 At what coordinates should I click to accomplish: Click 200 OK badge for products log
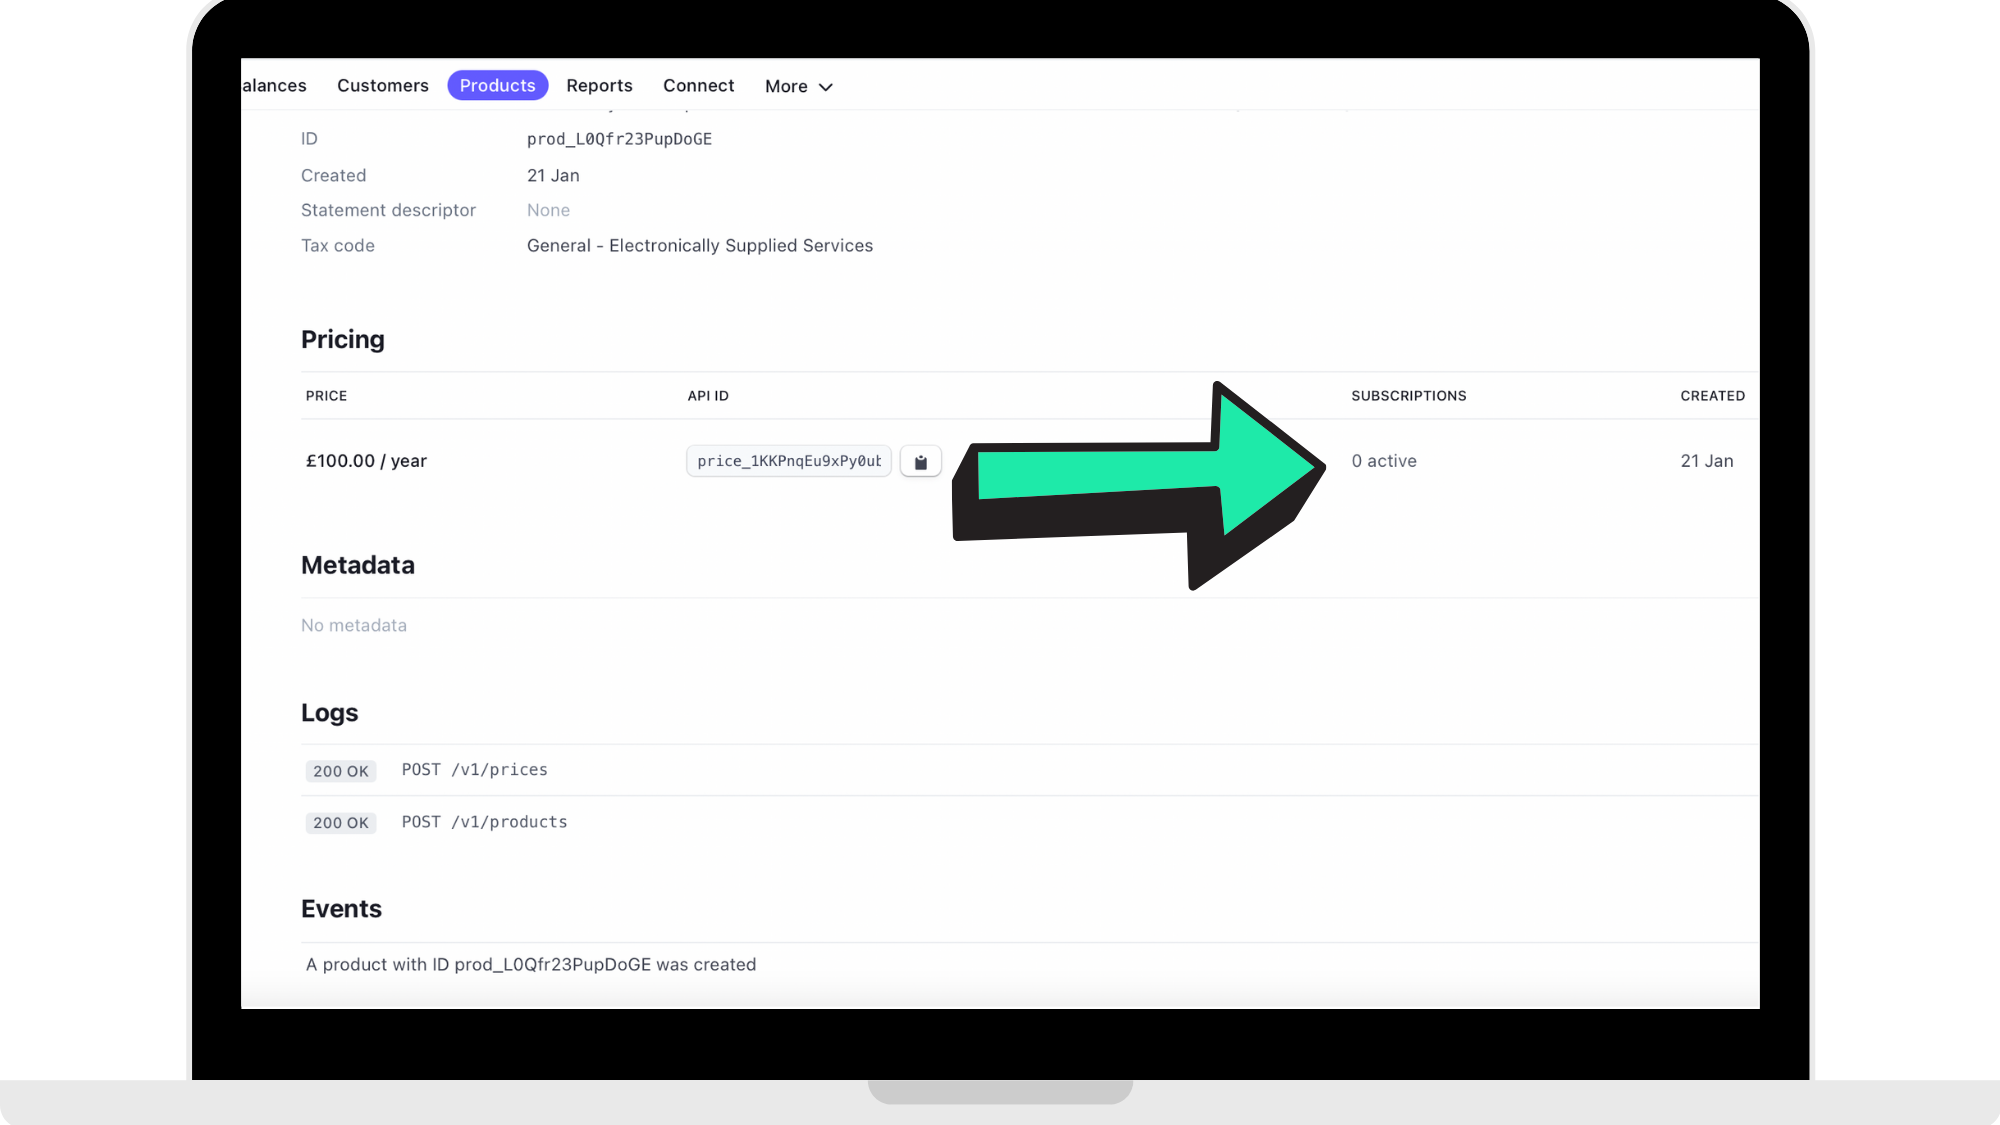tap(340, 823)
